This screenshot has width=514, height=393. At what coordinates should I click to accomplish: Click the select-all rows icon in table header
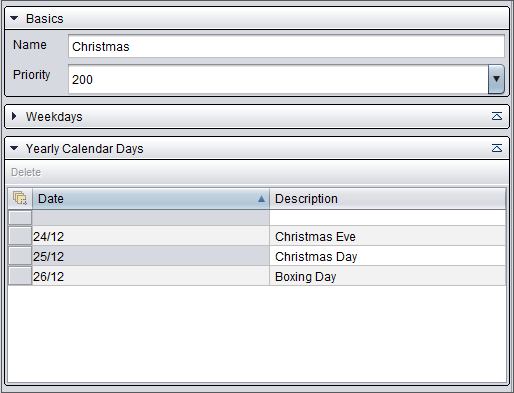(x=20, y=198)
